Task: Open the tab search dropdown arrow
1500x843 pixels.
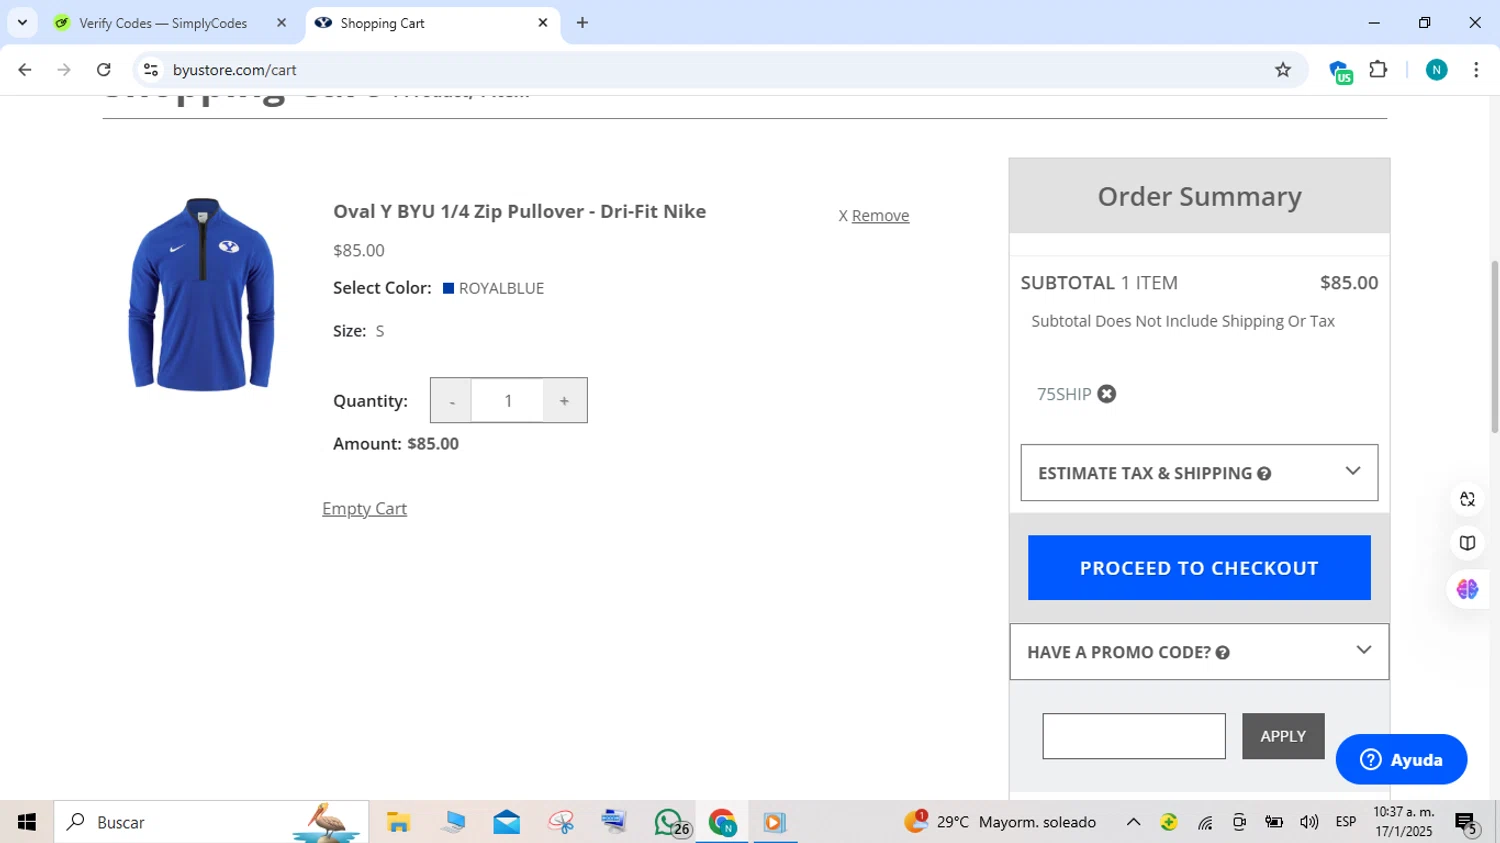Action: [x=22, y=22]
